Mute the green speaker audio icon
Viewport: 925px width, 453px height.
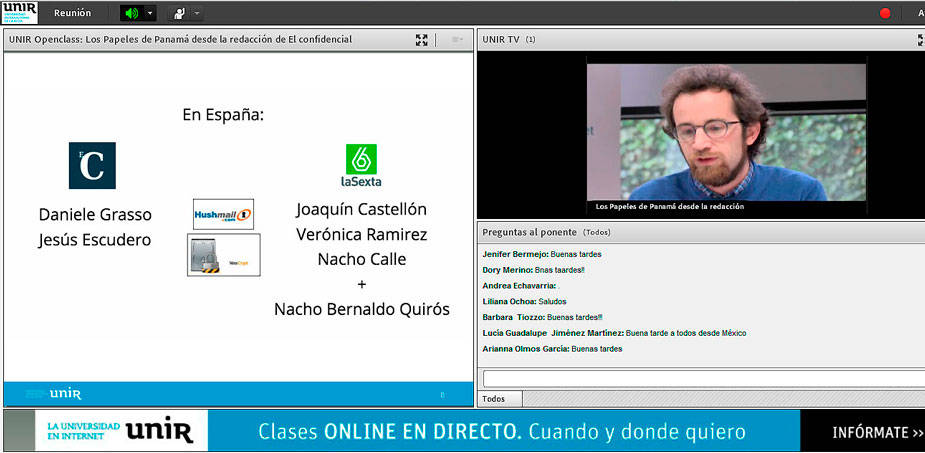click(x=132, y=13)
